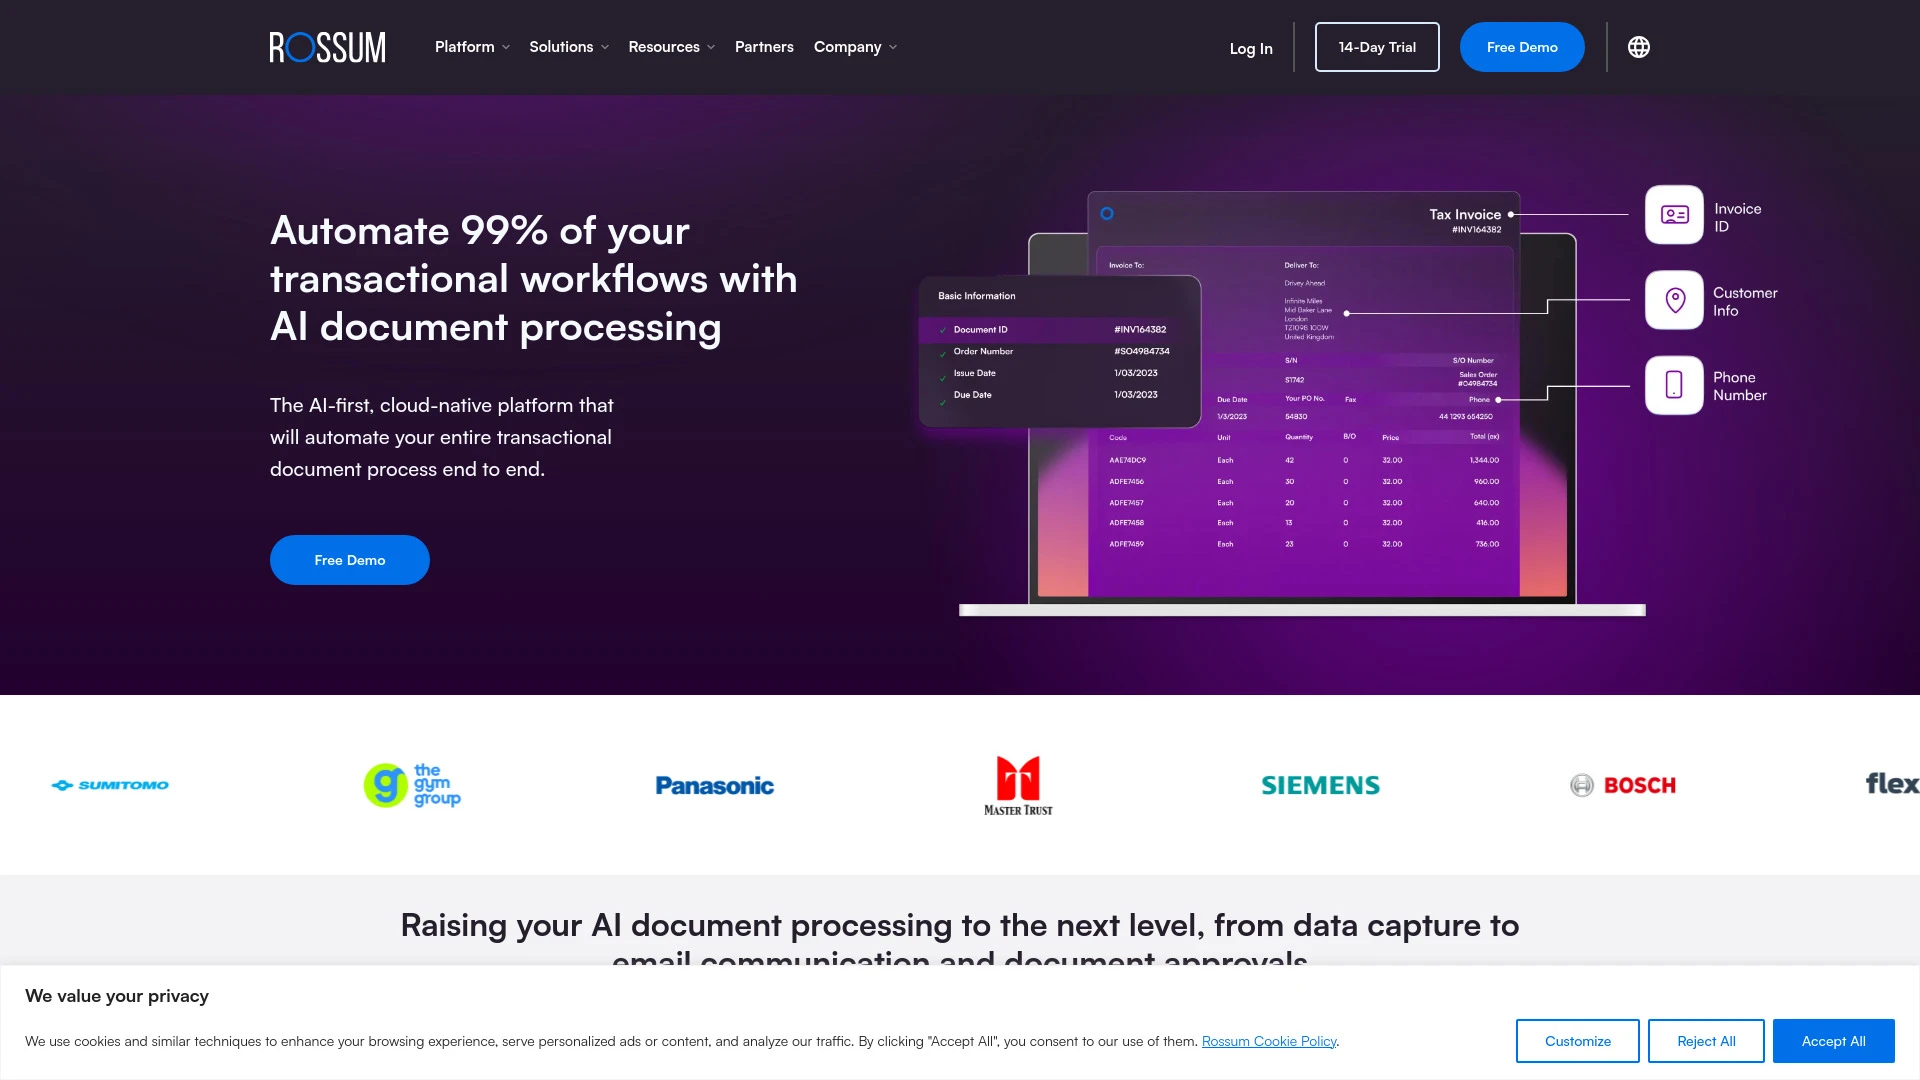Click the Reject All cookies toggle
This screenshot has width=1920, height=1080.
(1705, 1040)
